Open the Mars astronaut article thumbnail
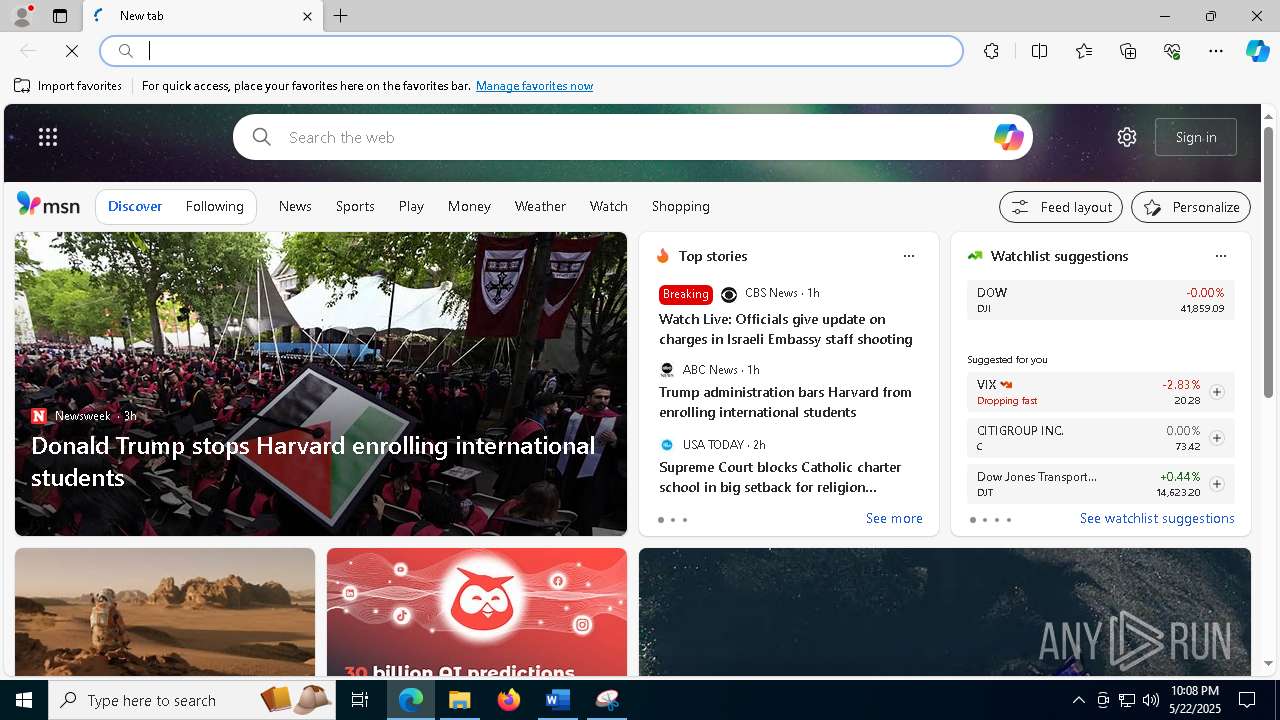This screenshot has height=720, width=1280. (x=165, y=612)
